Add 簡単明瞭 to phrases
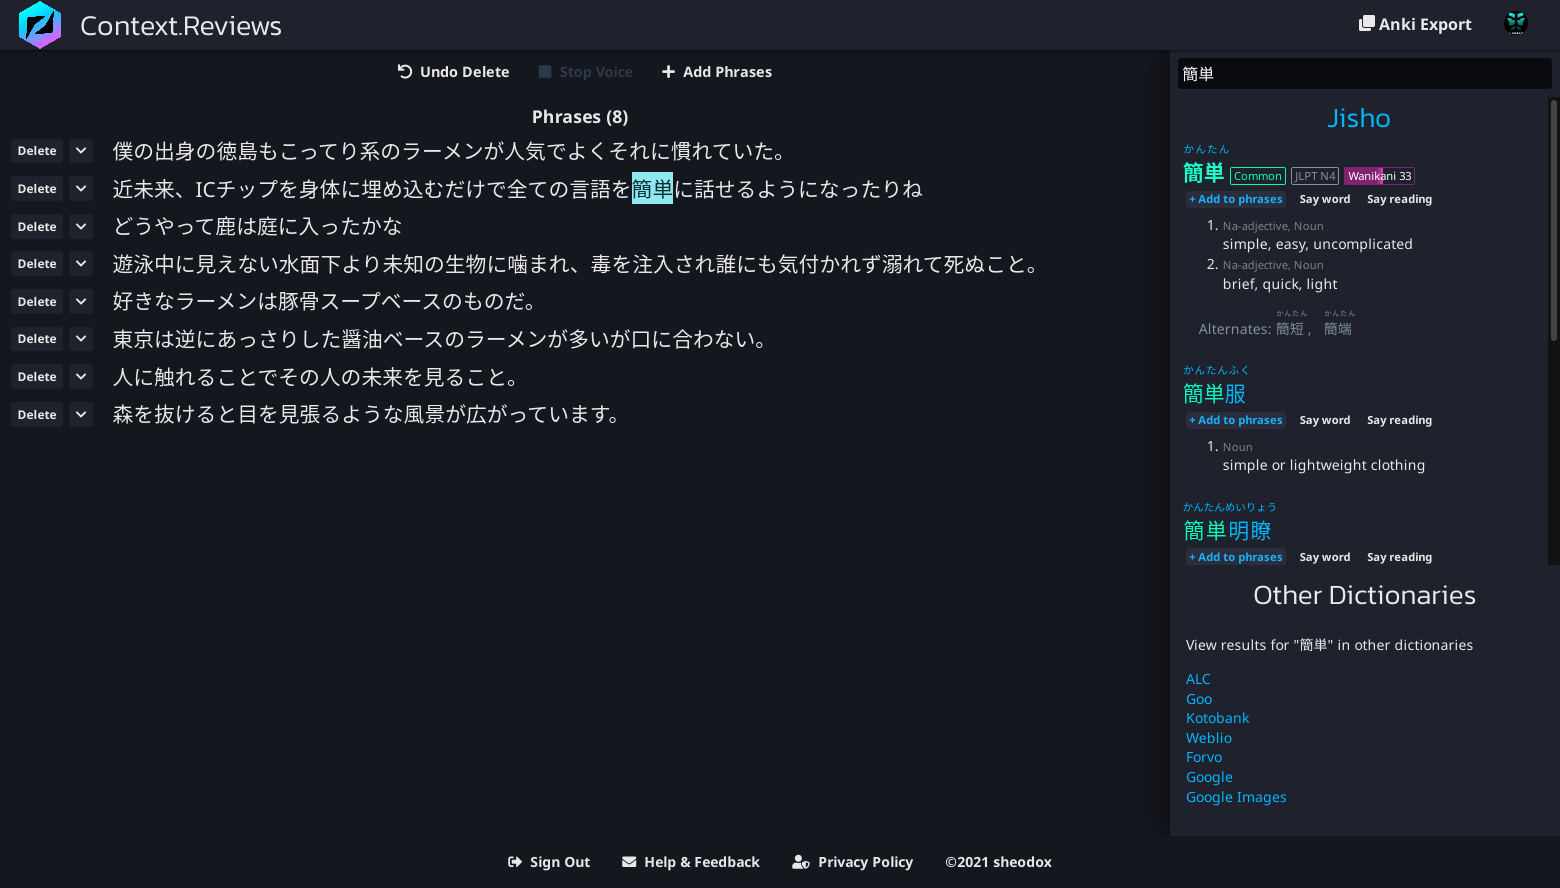This screenshot has height=888, width=1560. [x=1236, y=557]
